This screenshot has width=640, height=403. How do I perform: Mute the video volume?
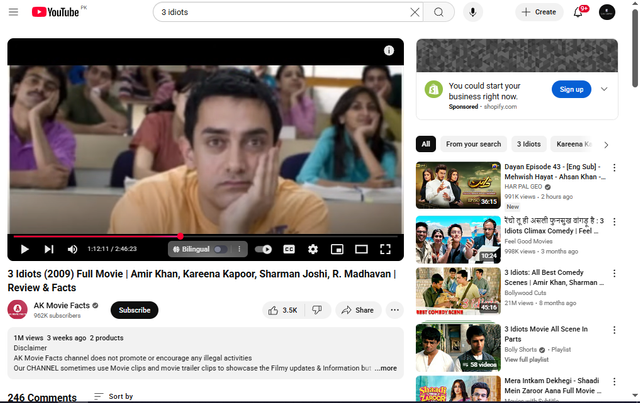click(x=72, y=249)
